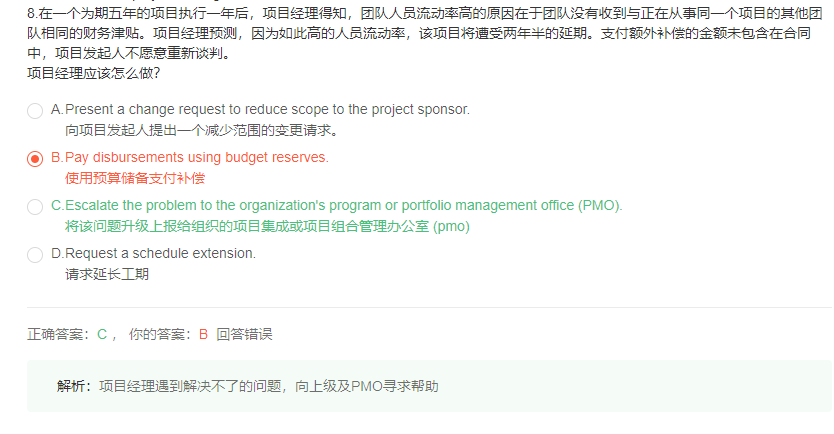
Task: Click the selected red radio button B
Action: [35, 158]
